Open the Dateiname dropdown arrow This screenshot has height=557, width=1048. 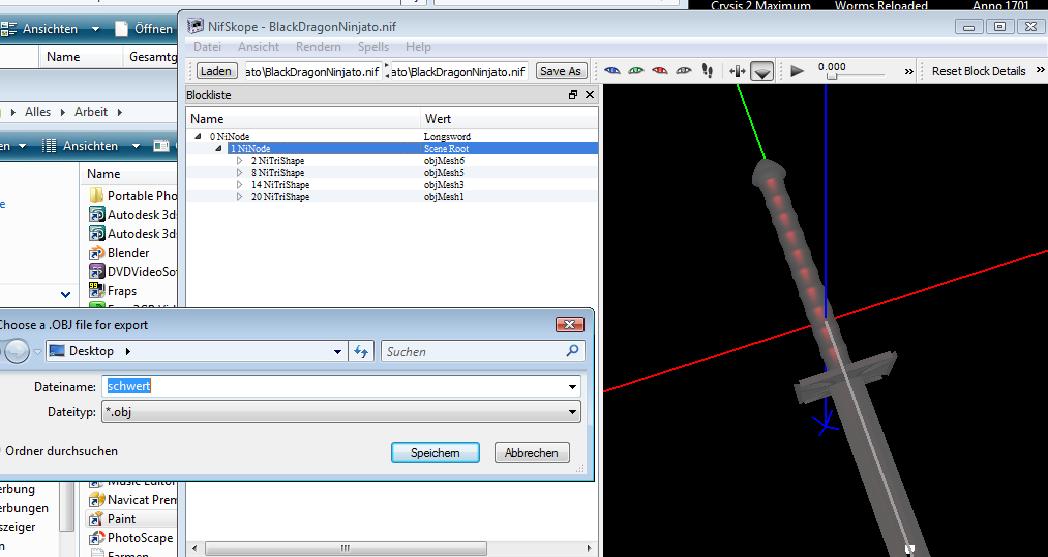(572, 386)
